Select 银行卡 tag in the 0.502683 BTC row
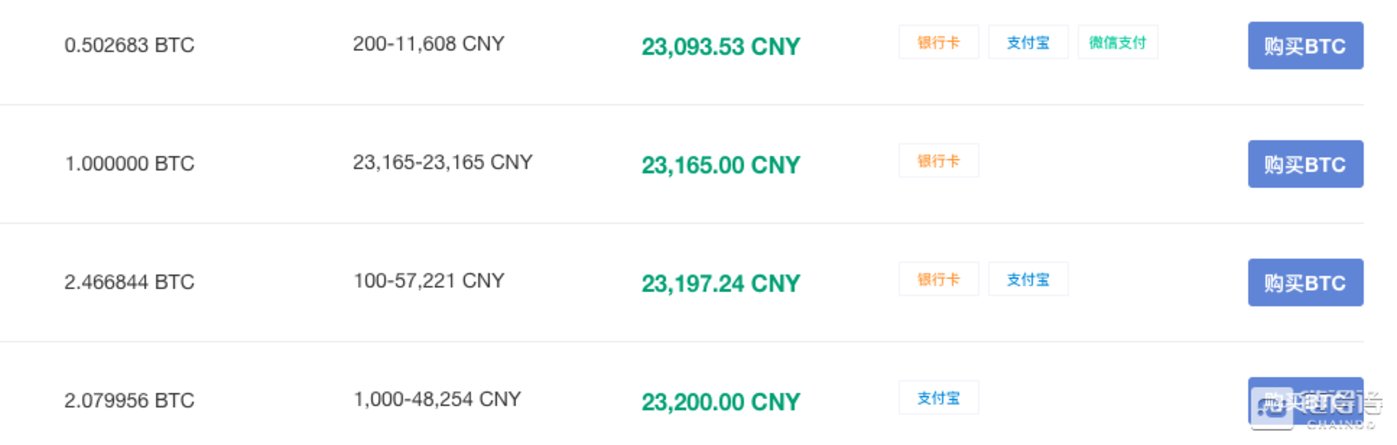1397x445 pixels. pyautogui.click(x=938, y=43)
